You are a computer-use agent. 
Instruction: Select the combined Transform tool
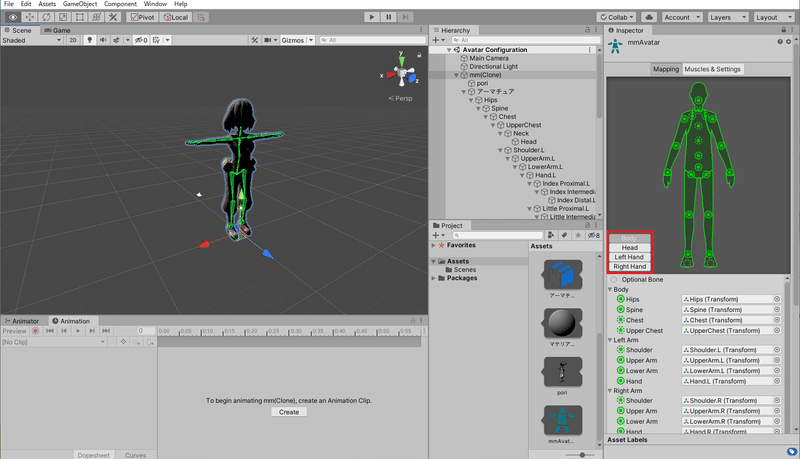click(x=96, y=17)
